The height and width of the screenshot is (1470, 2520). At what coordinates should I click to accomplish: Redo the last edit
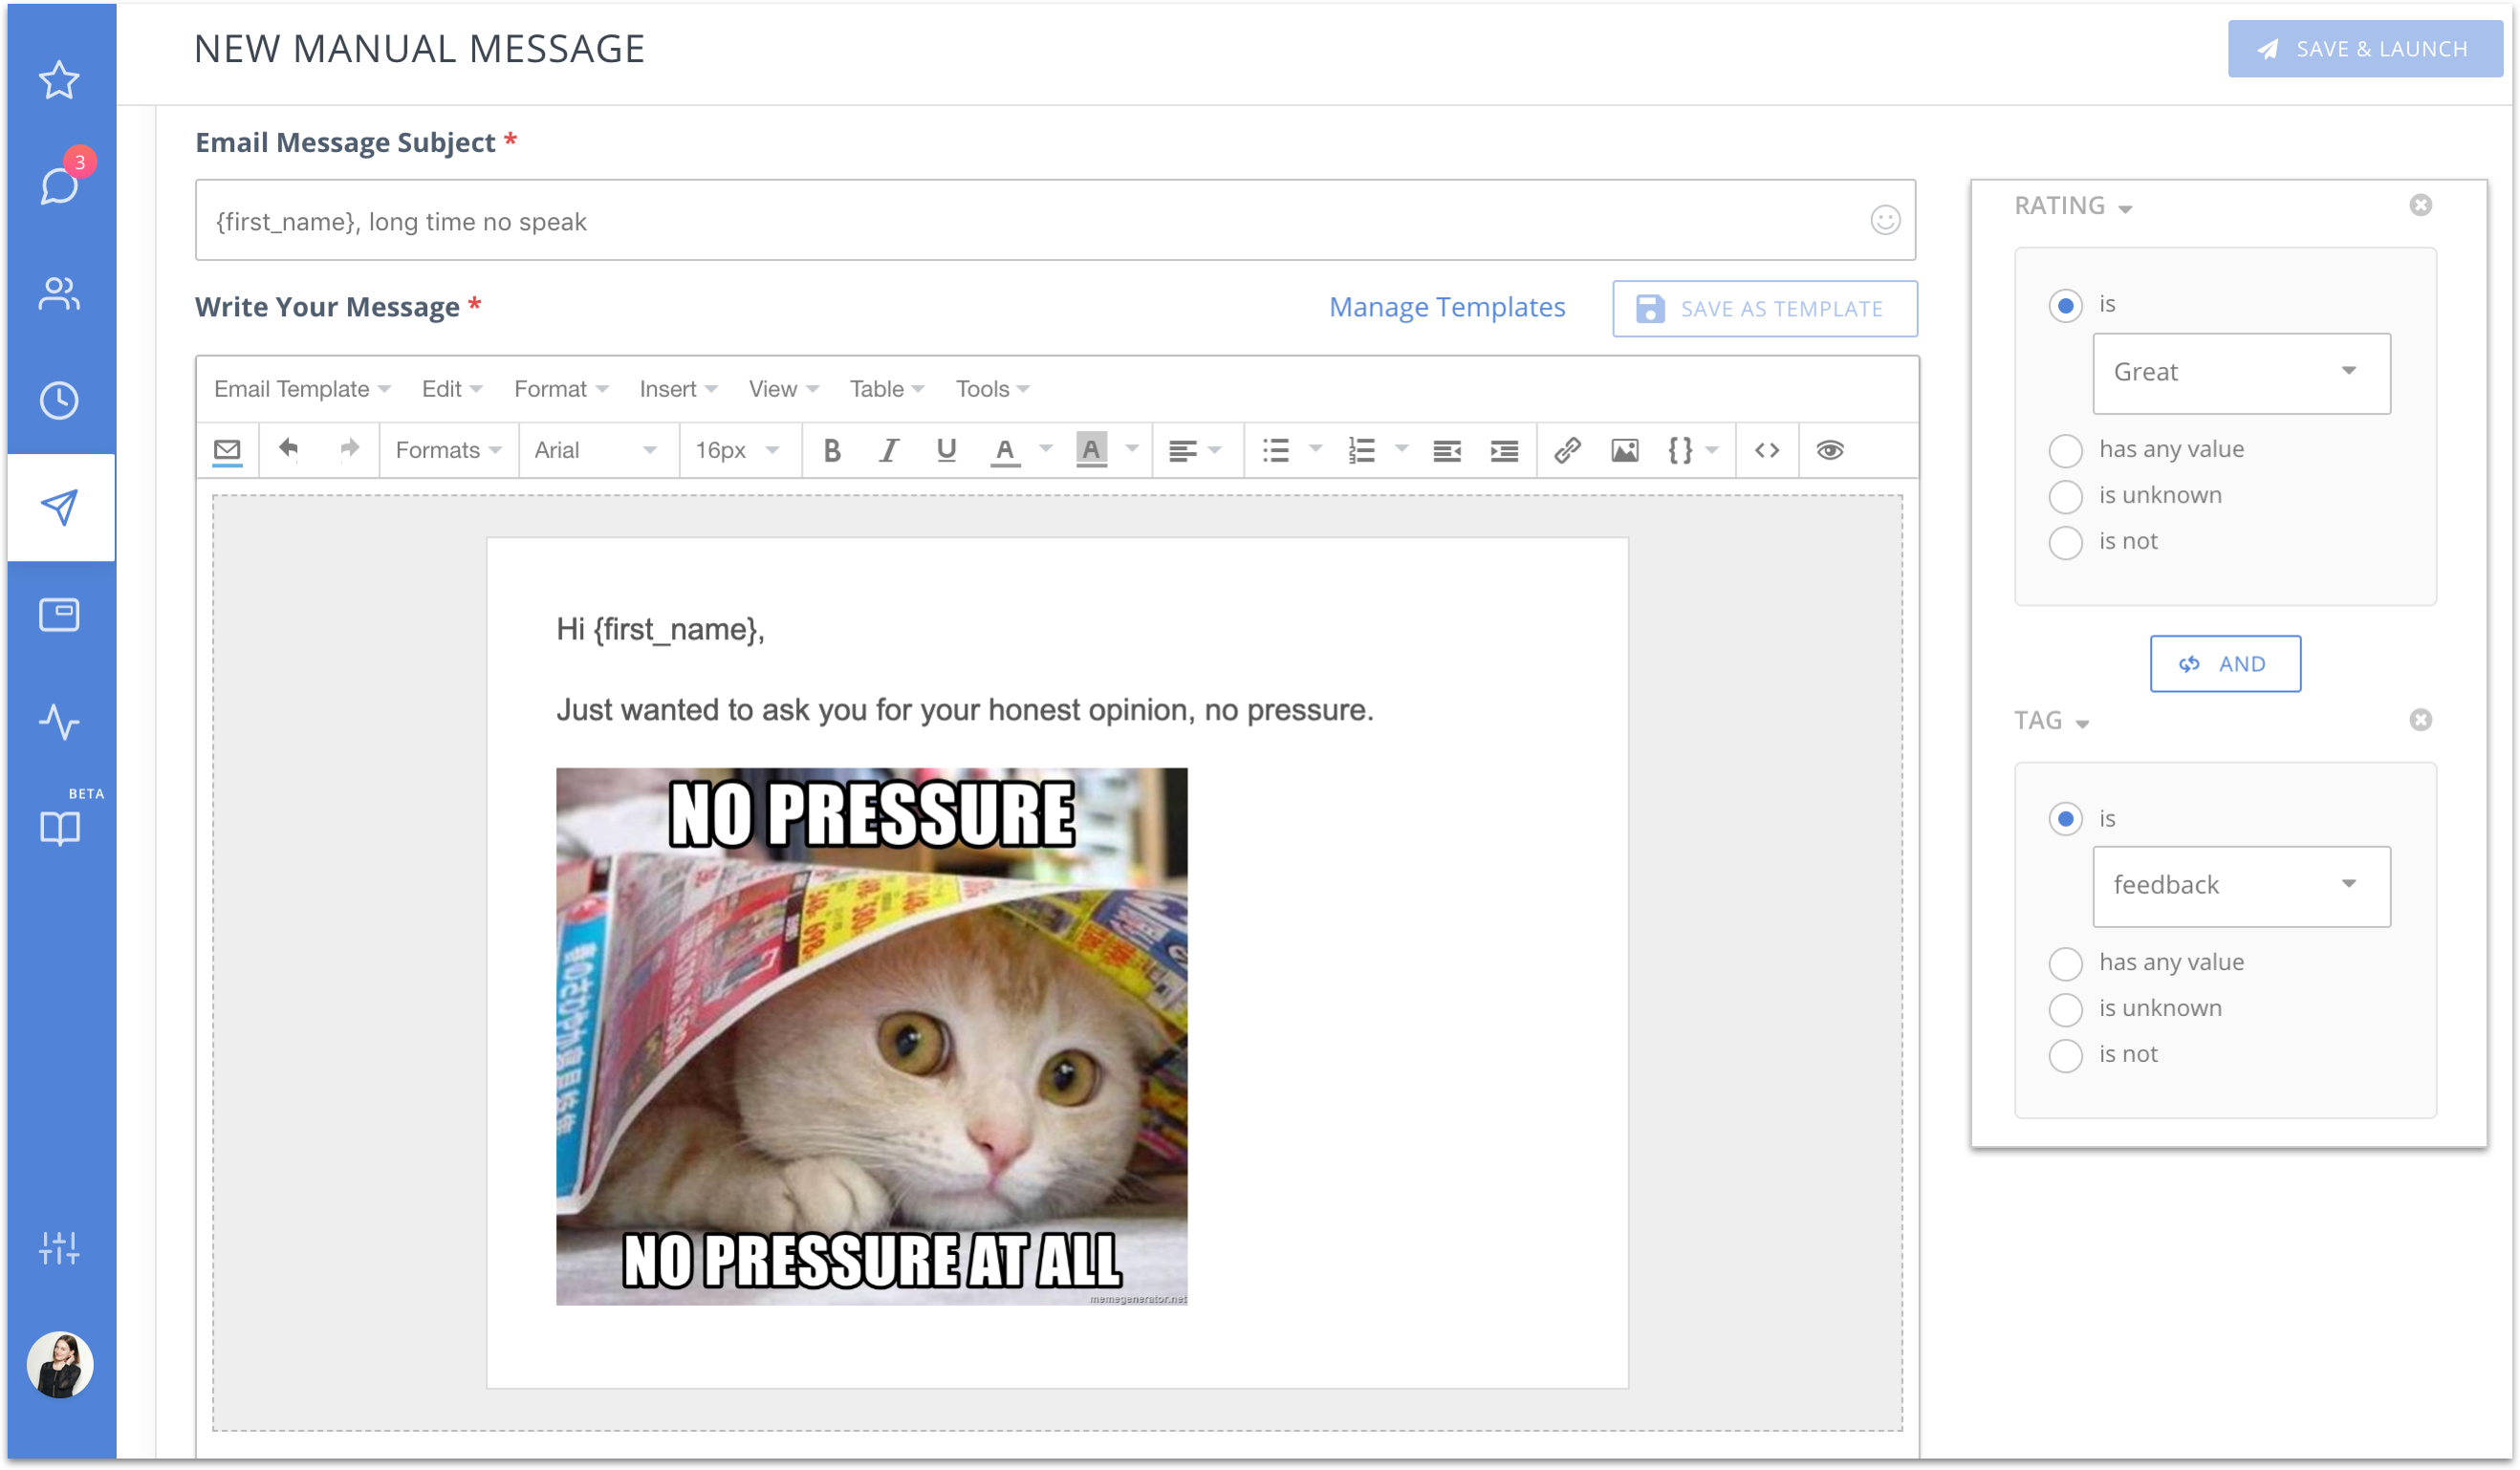click(x=348, y=449)
